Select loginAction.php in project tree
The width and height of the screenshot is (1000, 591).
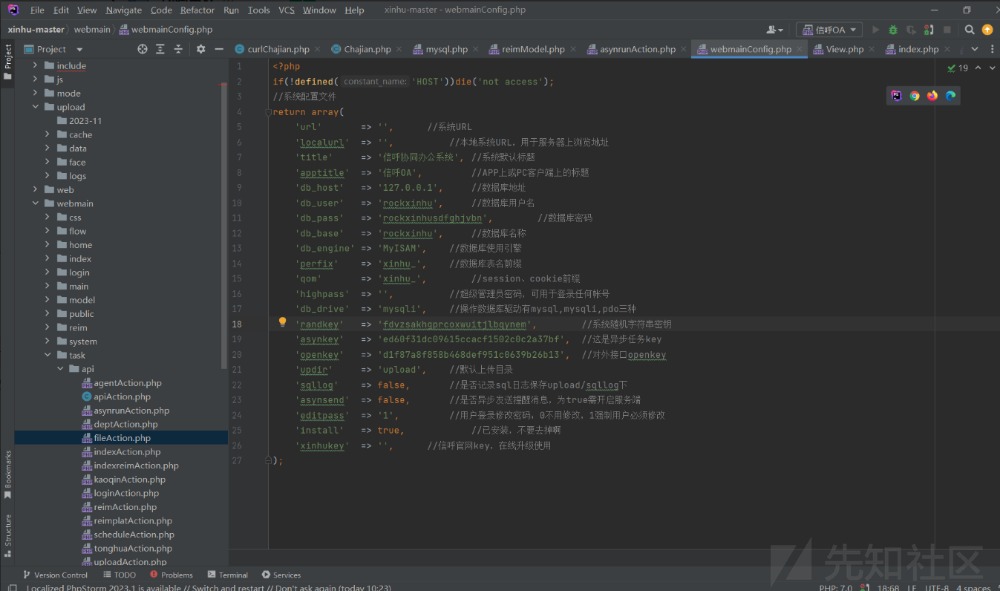tap(125, 493)
